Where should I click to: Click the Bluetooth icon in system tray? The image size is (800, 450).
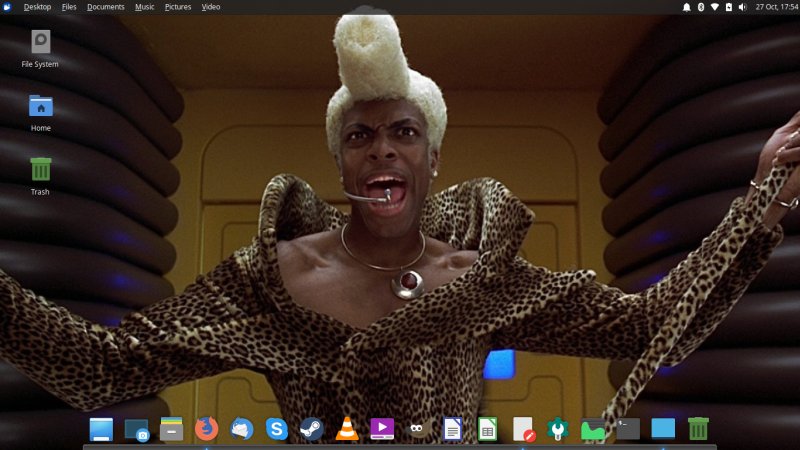701,7
